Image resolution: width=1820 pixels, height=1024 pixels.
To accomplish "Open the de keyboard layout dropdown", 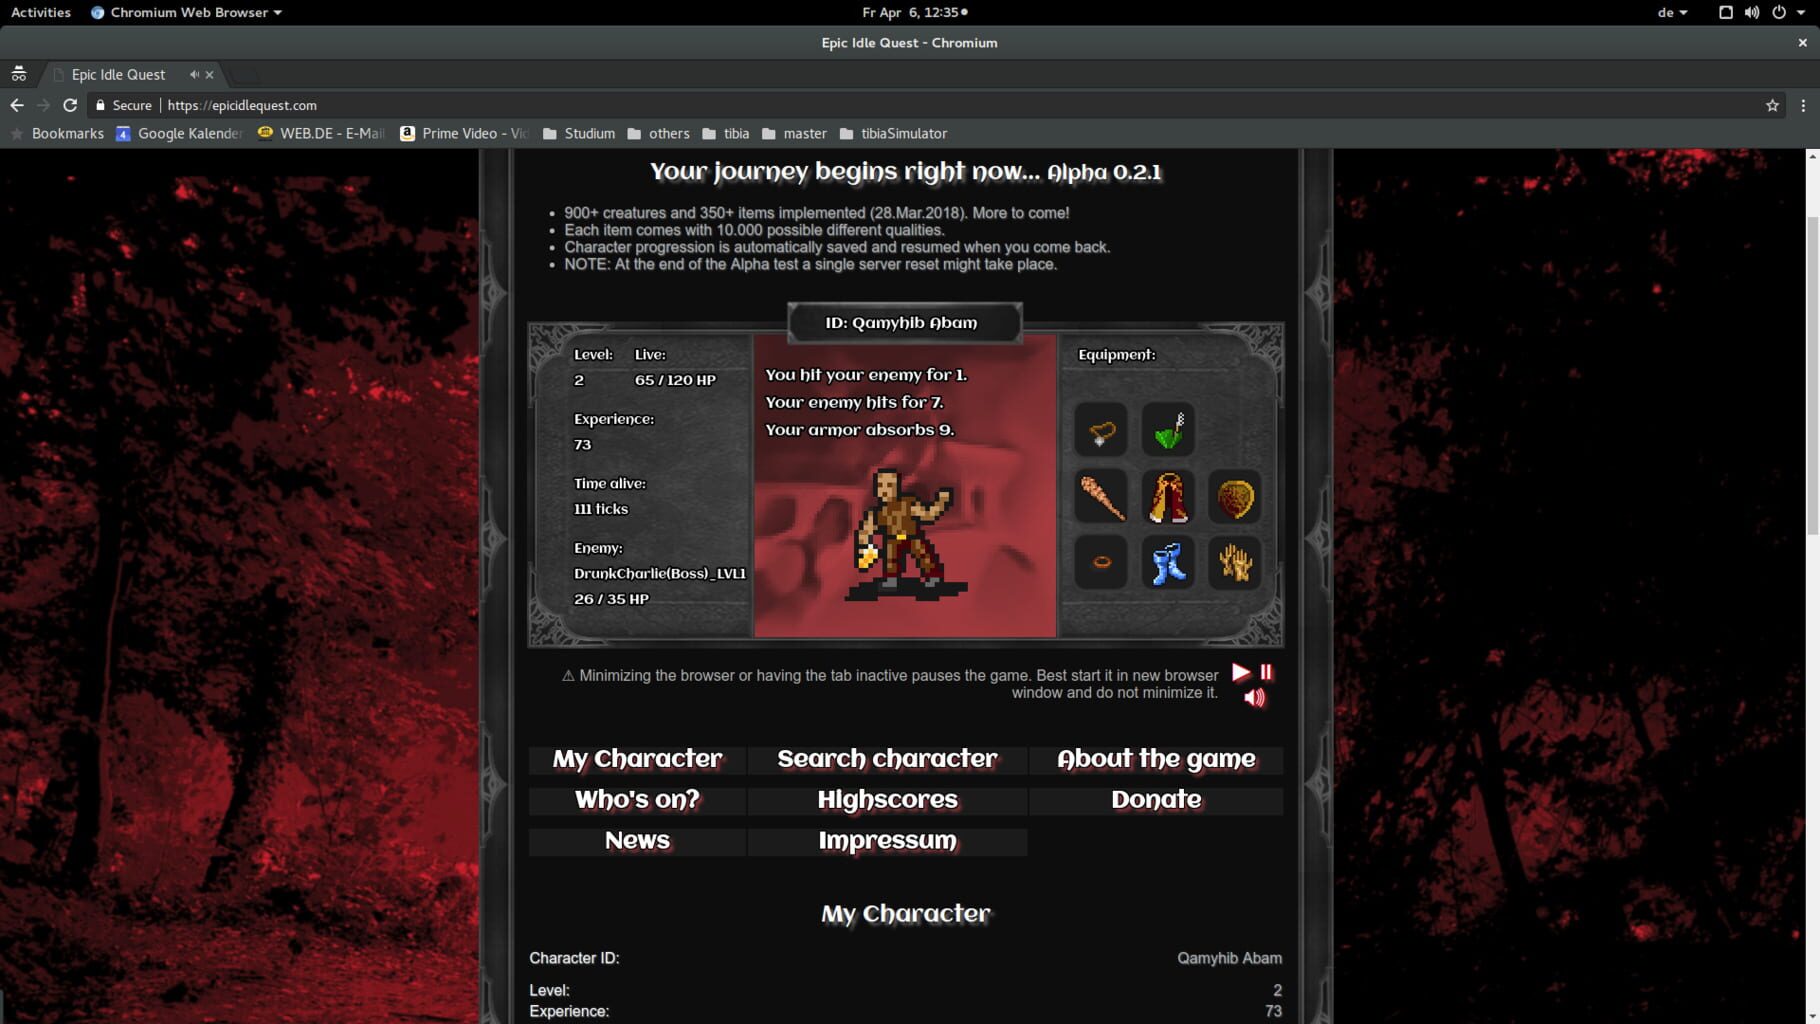I will tap(1672, 12).
